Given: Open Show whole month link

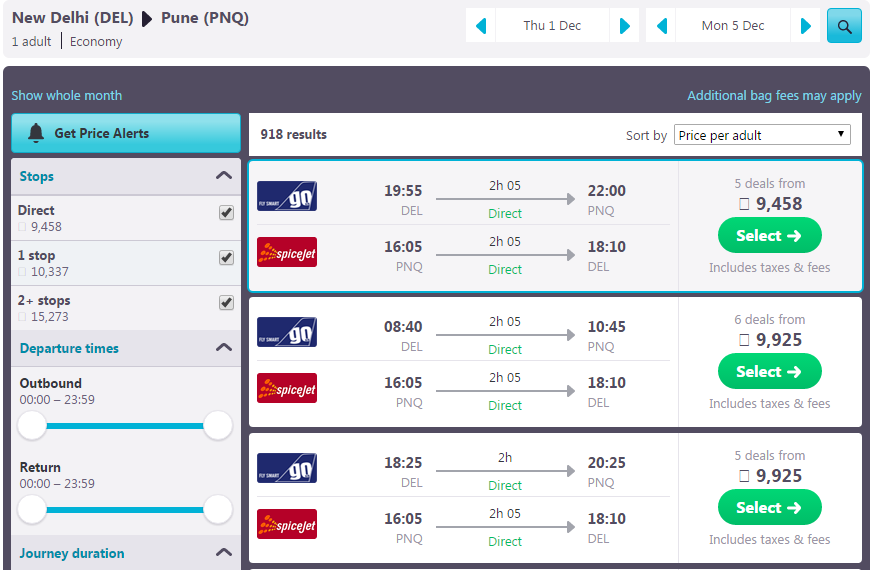Looking at the screenshot, I should (67, 96).
